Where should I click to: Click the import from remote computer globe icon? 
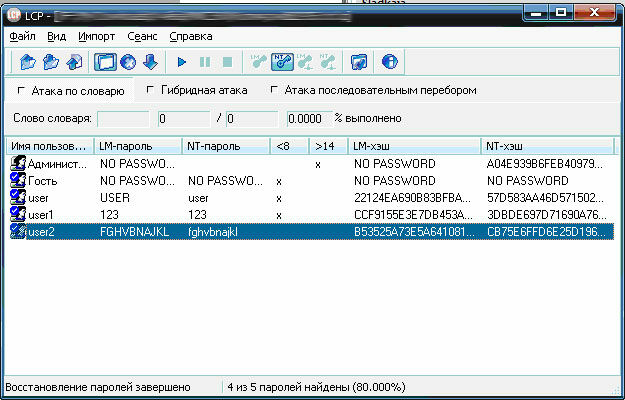point(128,62)
